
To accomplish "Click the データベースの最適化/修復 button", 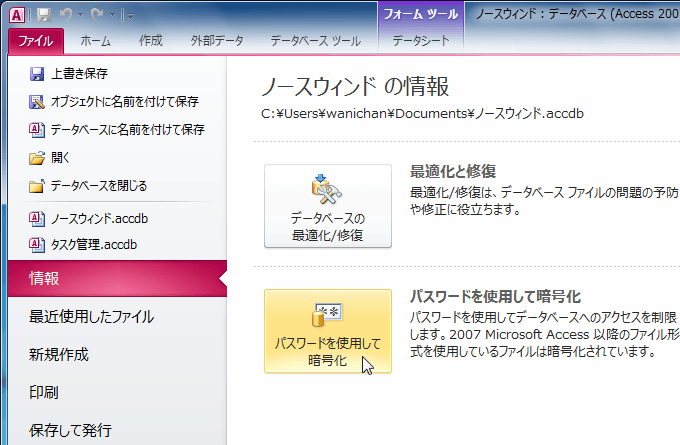I will pos(328,206).
